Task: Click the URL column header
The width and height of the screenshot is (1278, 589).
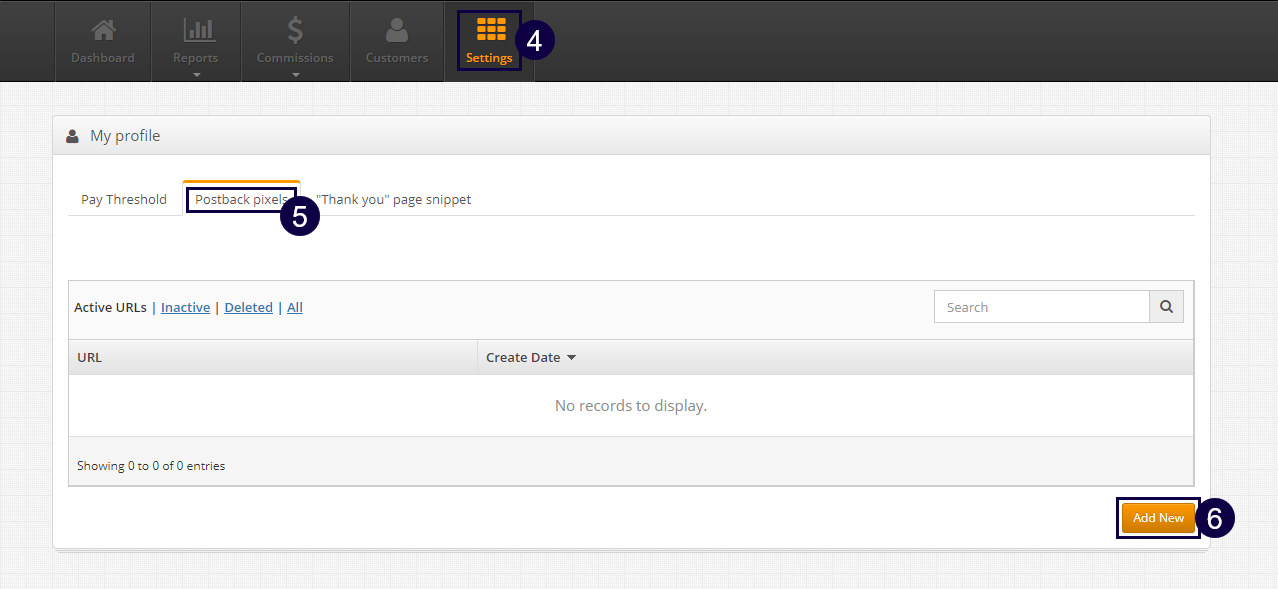Action: 90,357
